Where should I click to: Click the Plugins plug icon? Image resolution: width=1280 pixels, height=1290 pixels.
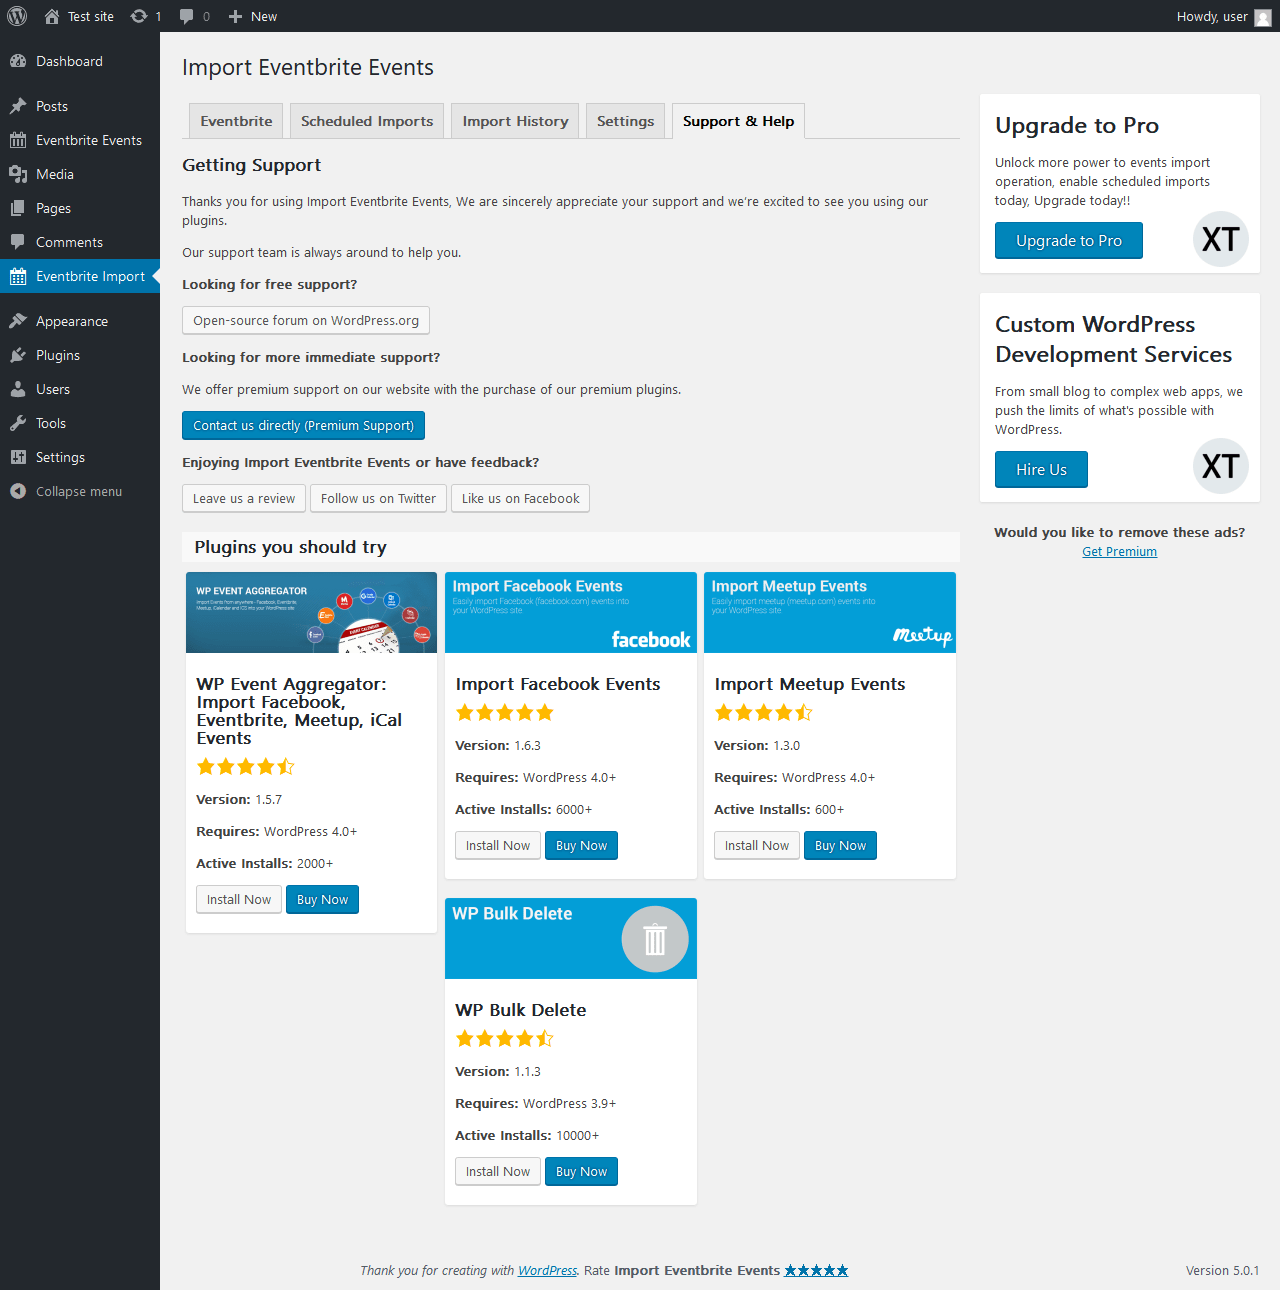18,355
